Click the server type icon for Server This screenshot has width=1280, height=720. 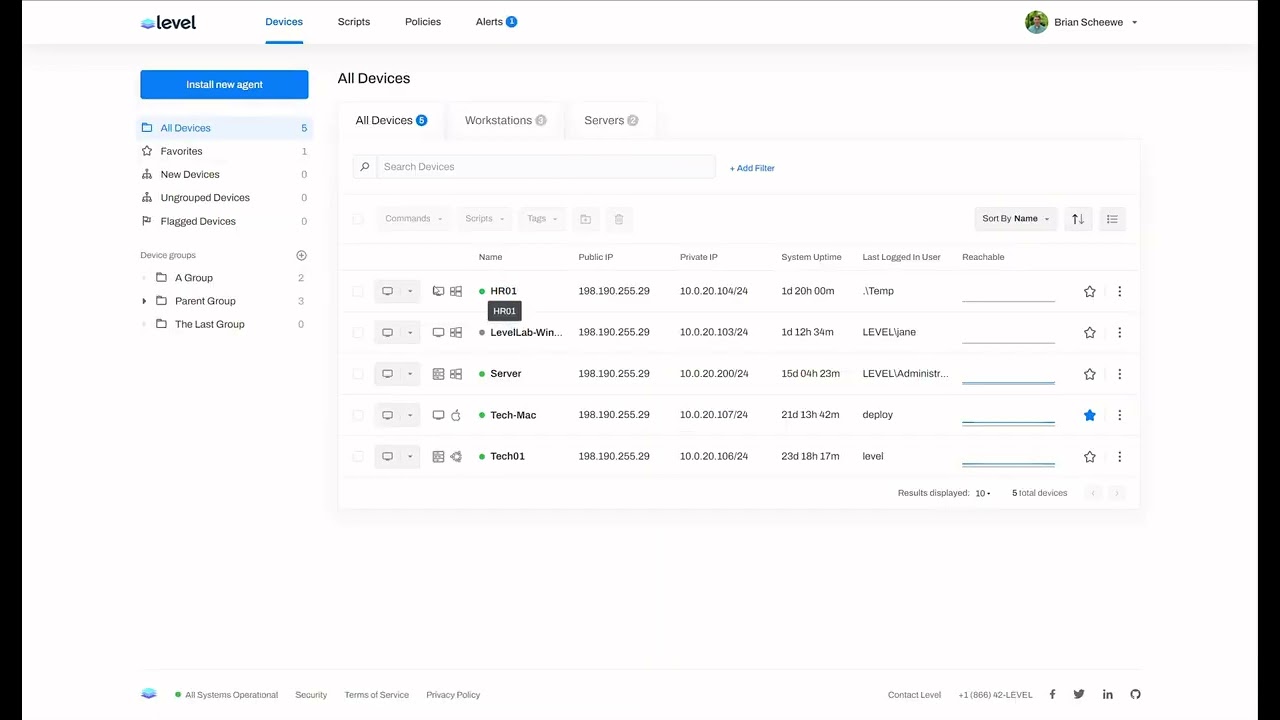(x=438, y=374)
